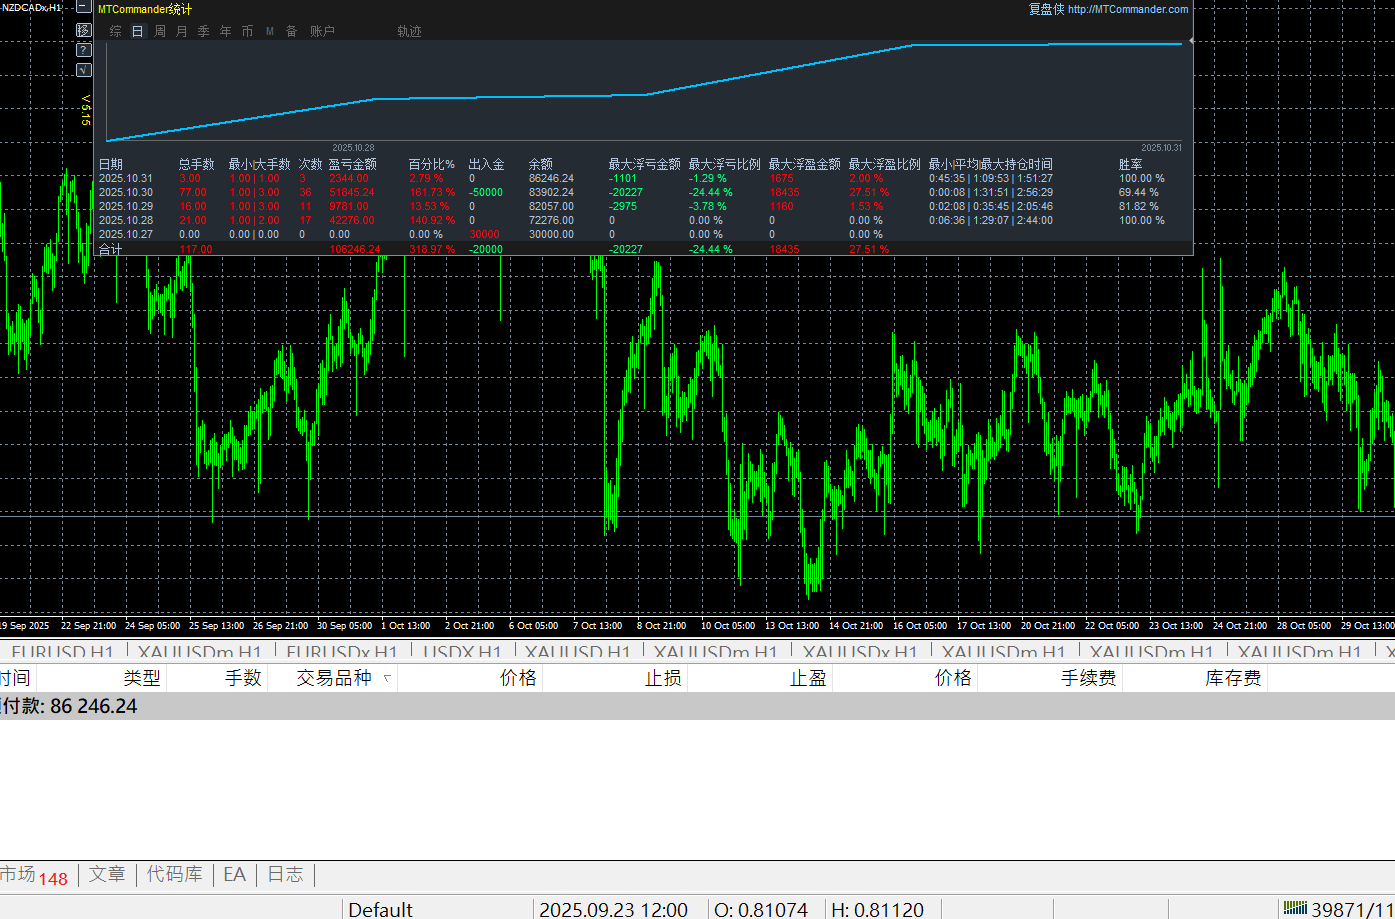Click the connection signal bars status icon
This screenshot has width=1395, height=919.
[x=1295, y=908]
